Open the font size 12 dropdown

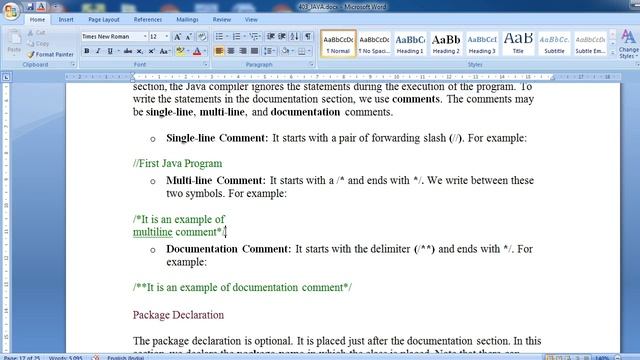[167, 37]
